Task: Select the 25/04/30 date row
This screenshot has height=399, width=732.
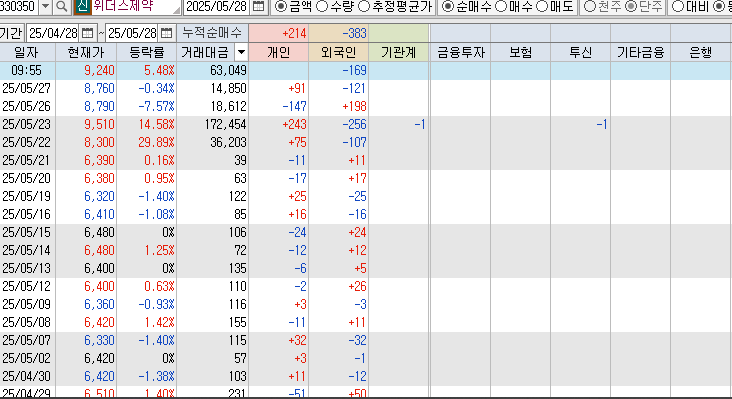Action: tap(366, 377)
